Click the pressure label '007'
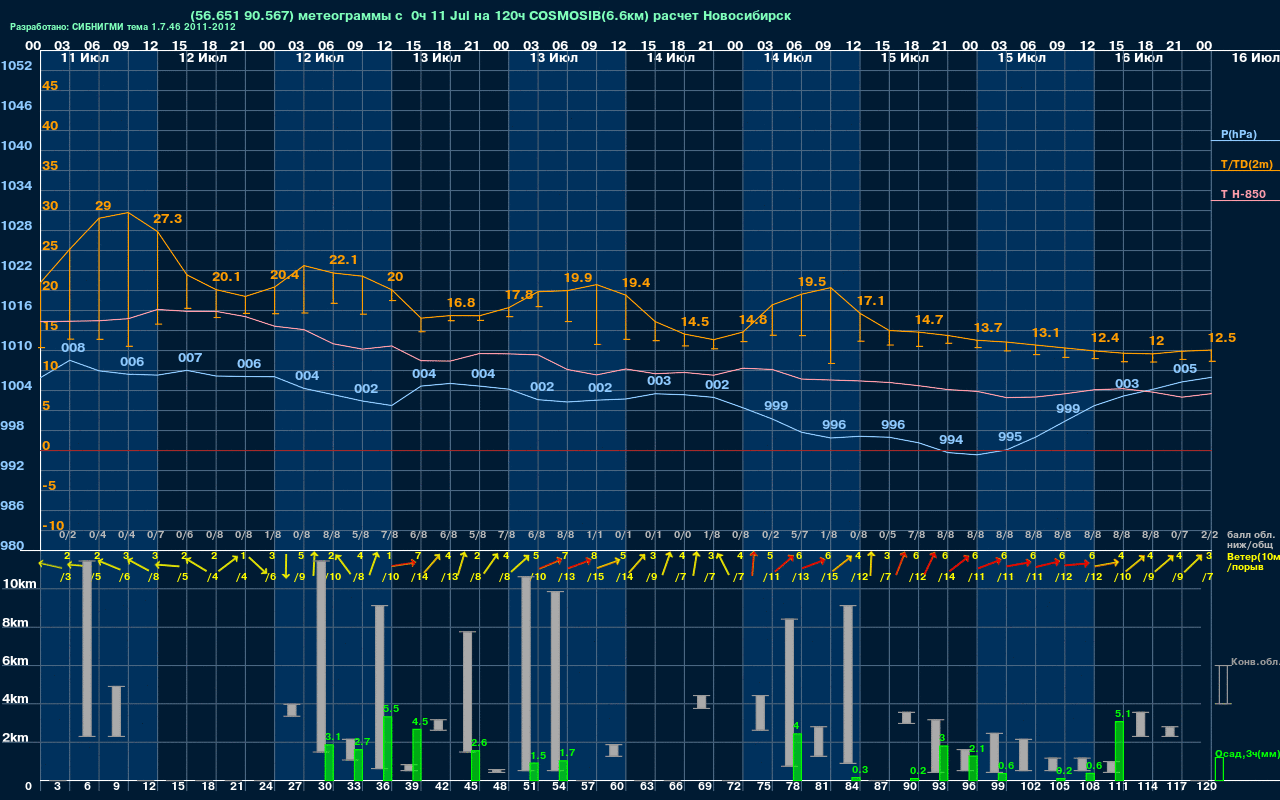Image resolution: width=1280 pixels, height=800 pixels. coord(190,358)
